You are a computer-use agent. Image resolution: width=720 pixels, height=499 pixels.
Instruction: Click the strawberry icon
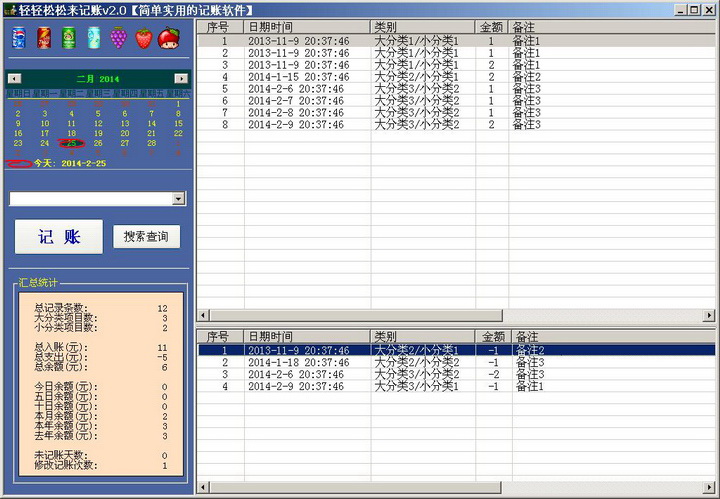tap(144, 38)
